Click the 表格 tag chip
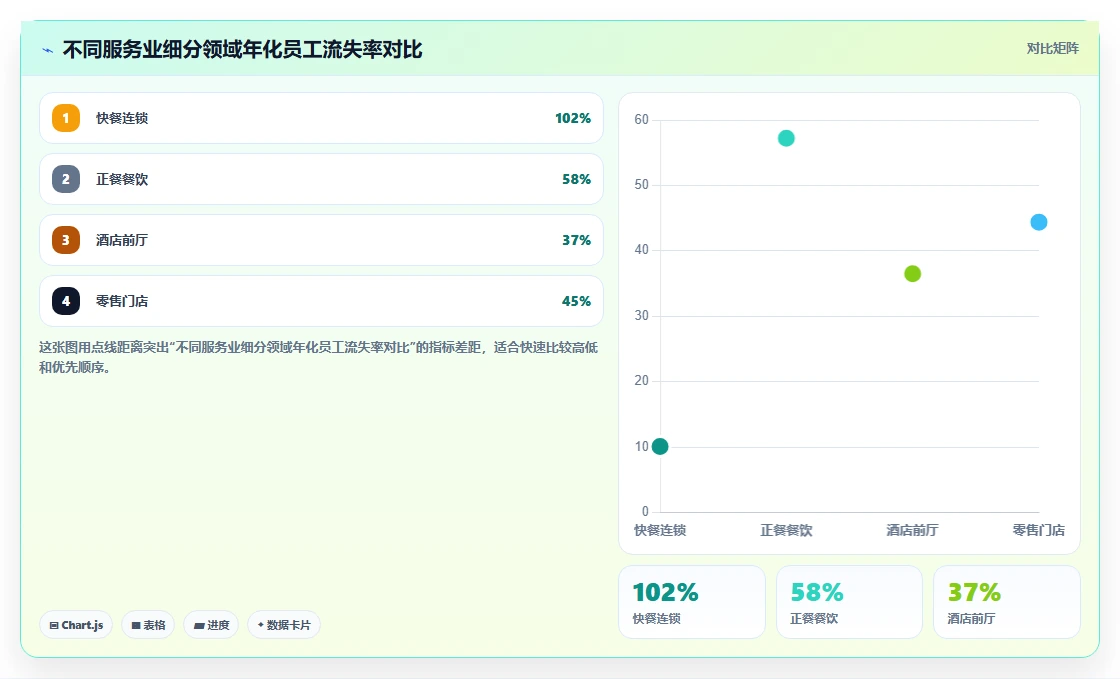 148,625
